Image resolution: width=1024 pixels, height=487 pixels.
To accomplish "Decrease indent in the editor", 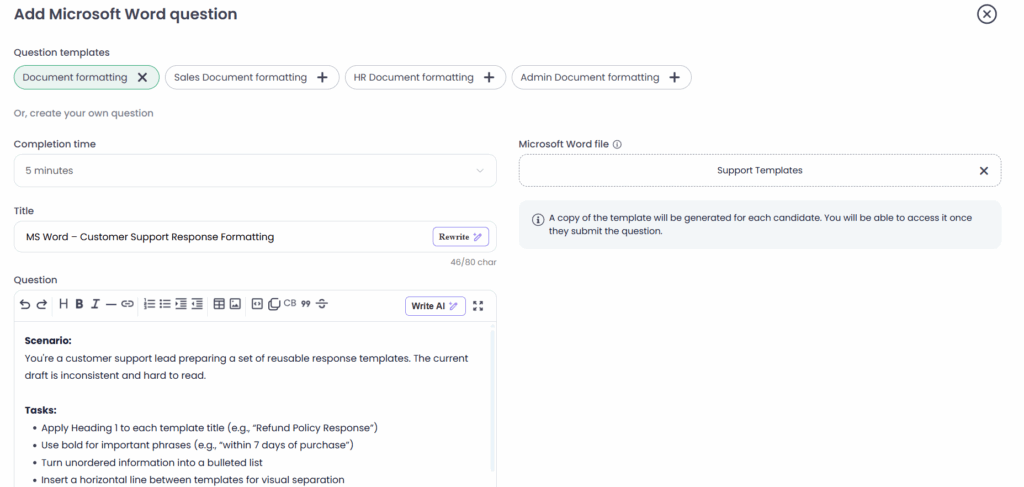I will tap(197, 304).
